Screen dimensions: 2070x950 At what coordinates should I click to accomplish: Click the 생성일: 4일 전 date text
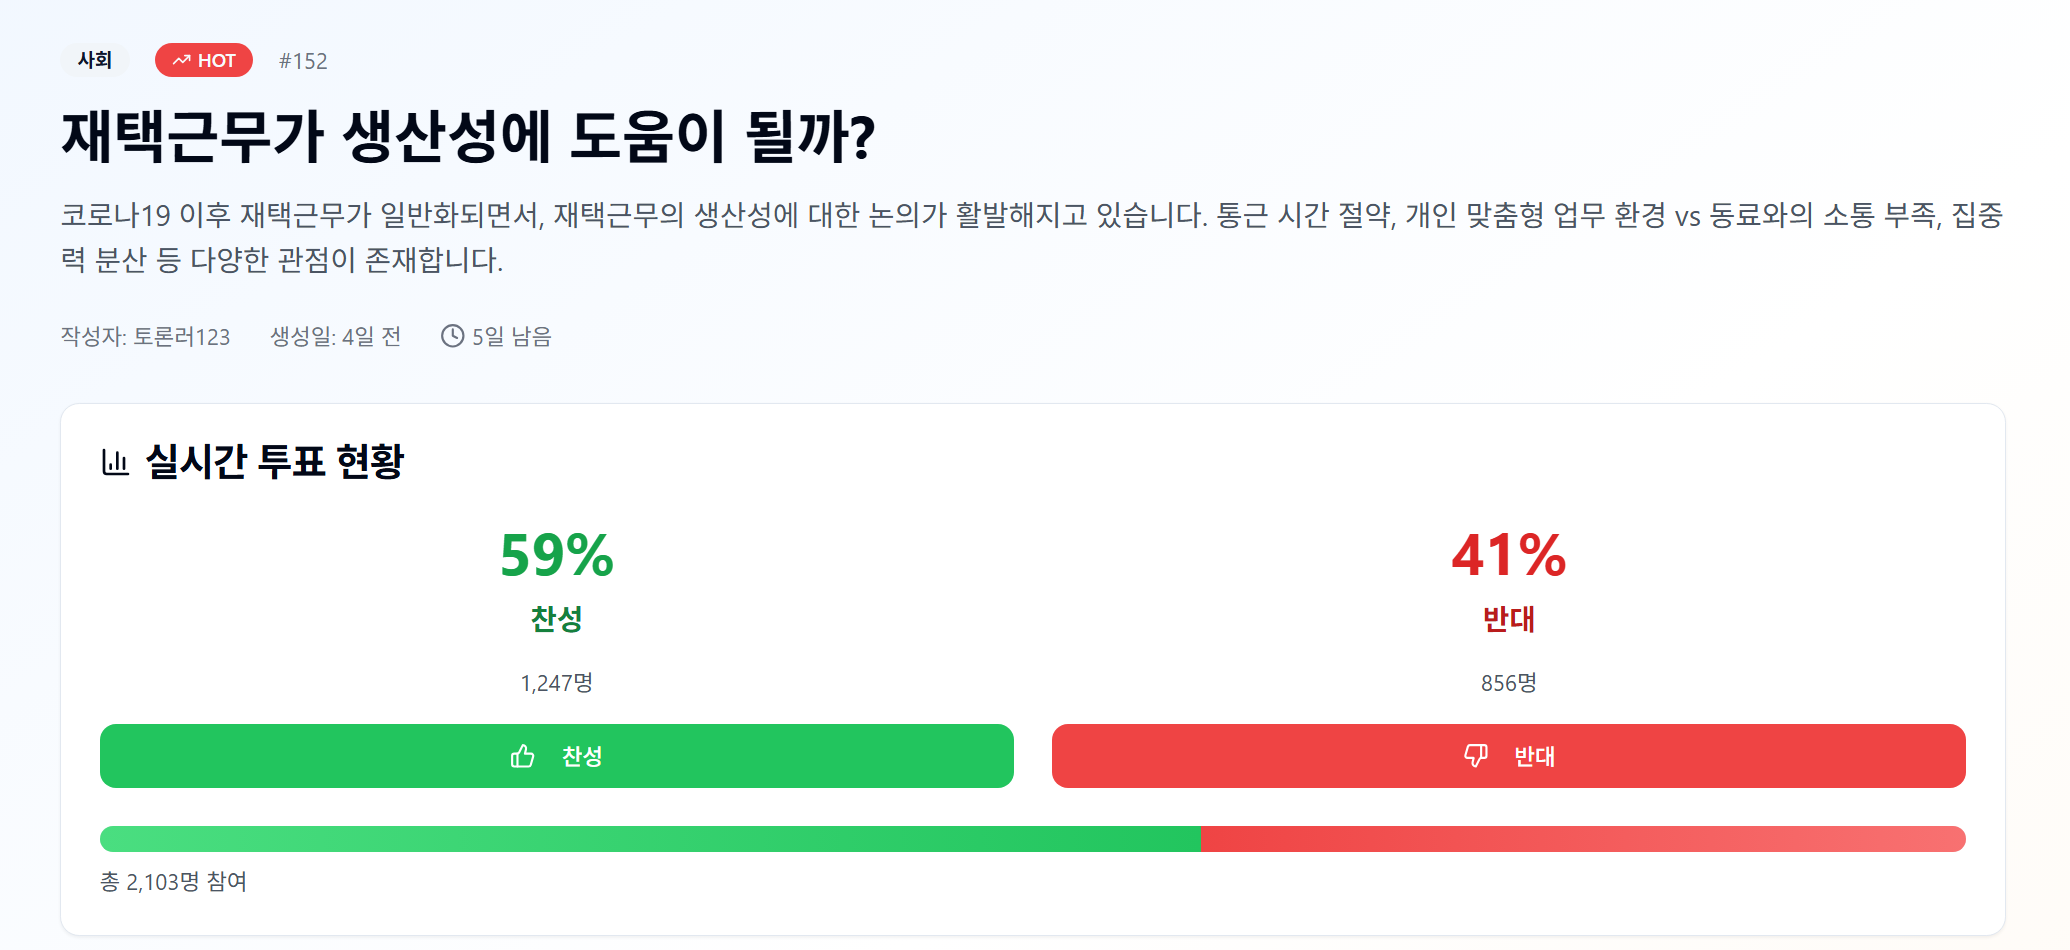[x=335, y=337]
